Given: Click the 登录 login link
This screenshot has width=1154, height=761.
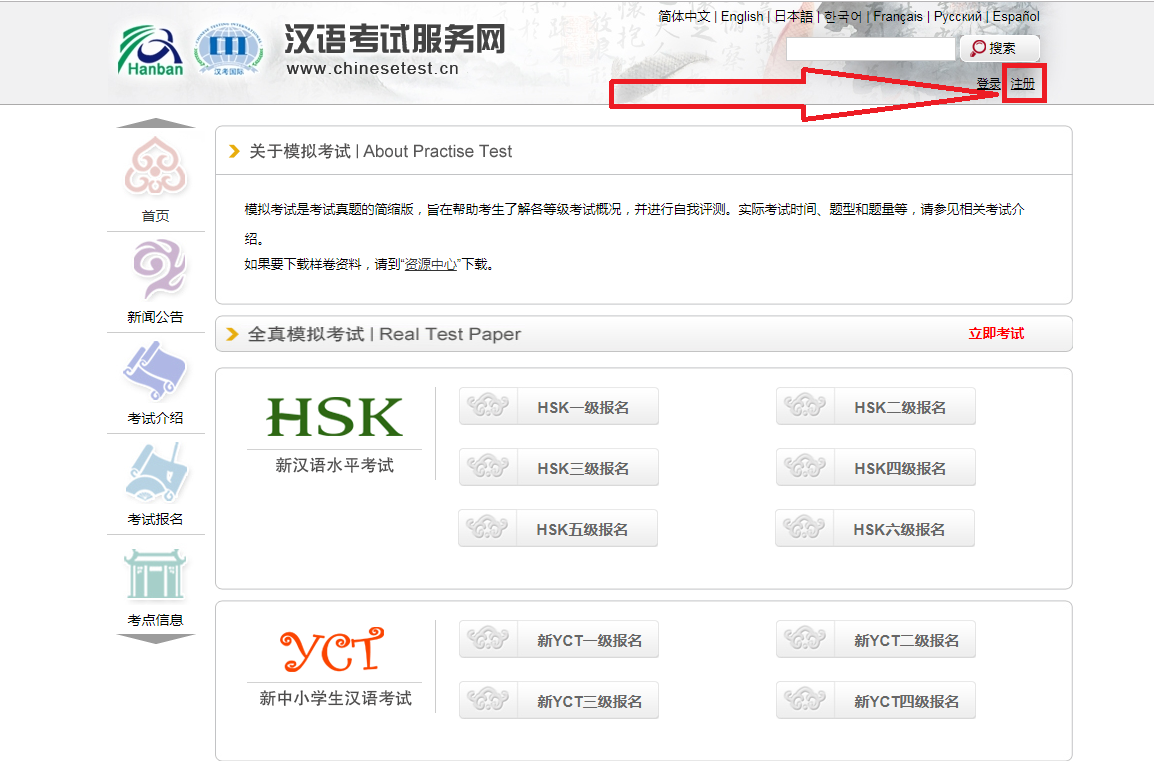Looking at the screenshot, I should 988,84.
